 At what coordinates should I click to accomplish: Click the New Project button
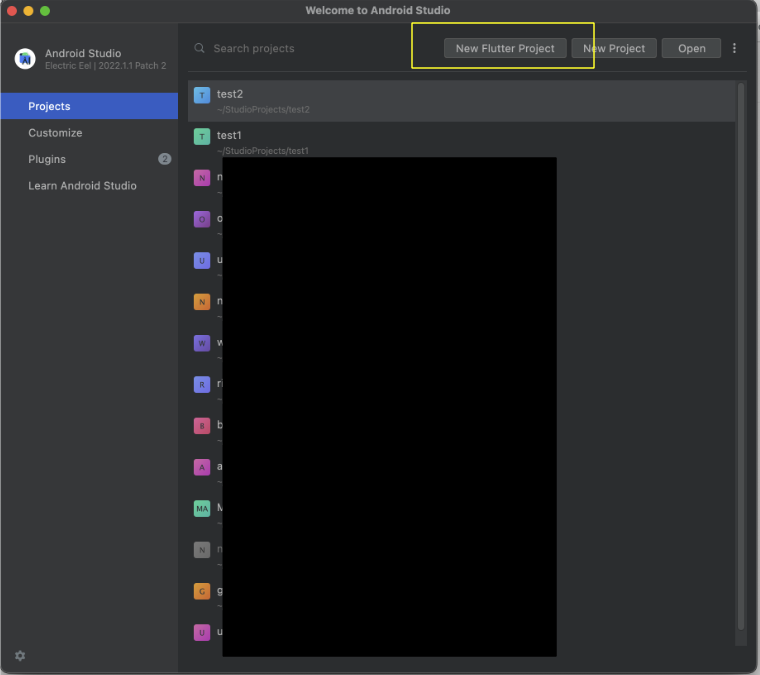point(614,48)
